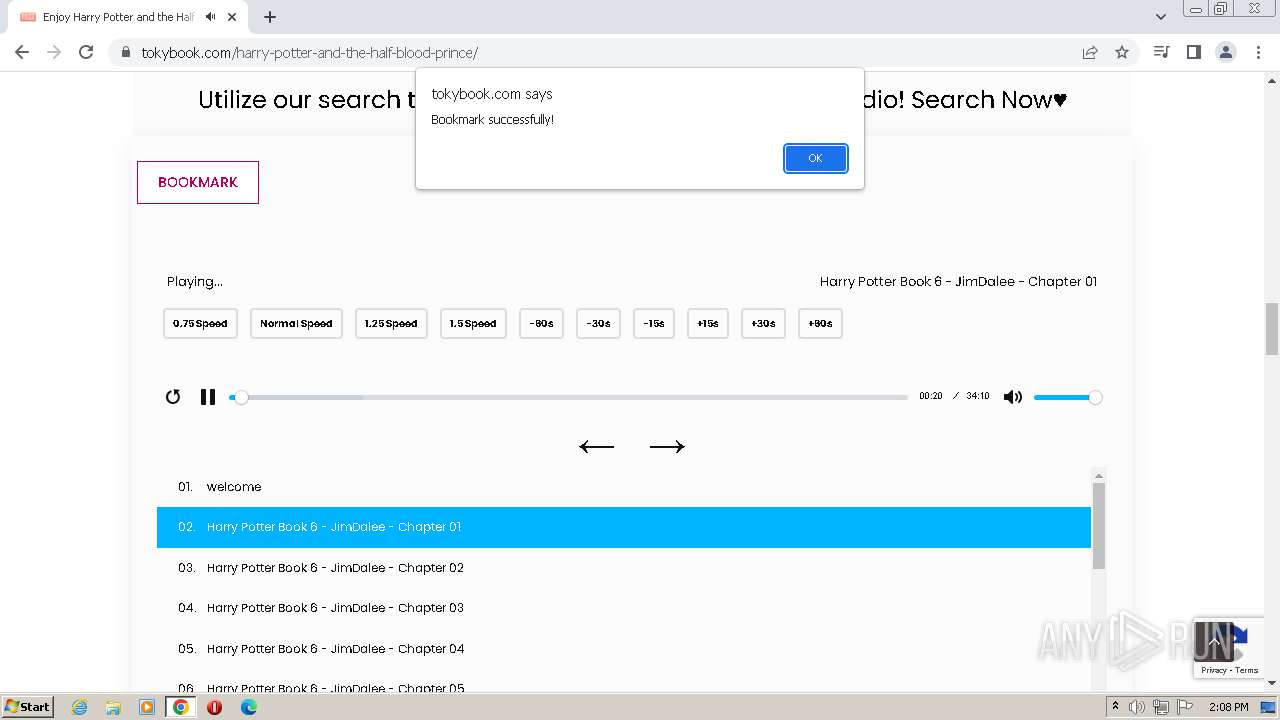Click the page vertical scrollbar
This screenshot has width=1280, height=720.
click(x=1272, y=329)
